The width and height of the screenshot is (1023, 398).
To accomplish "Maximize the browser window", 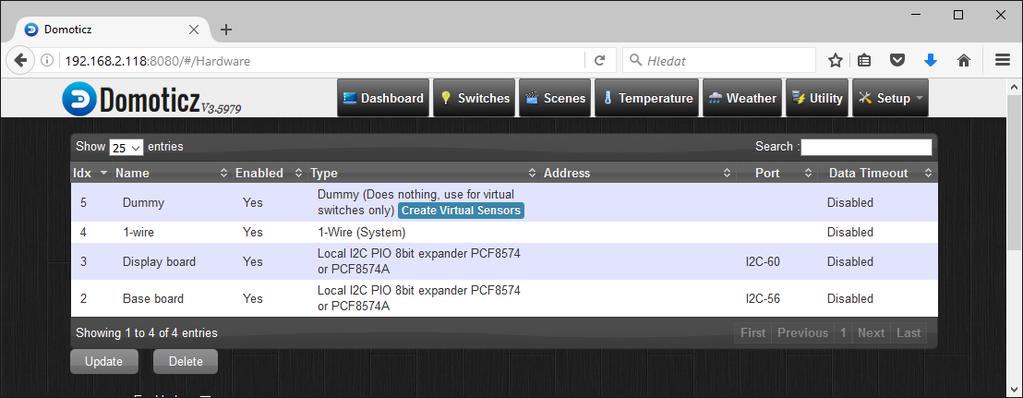I will coord(958,14).
